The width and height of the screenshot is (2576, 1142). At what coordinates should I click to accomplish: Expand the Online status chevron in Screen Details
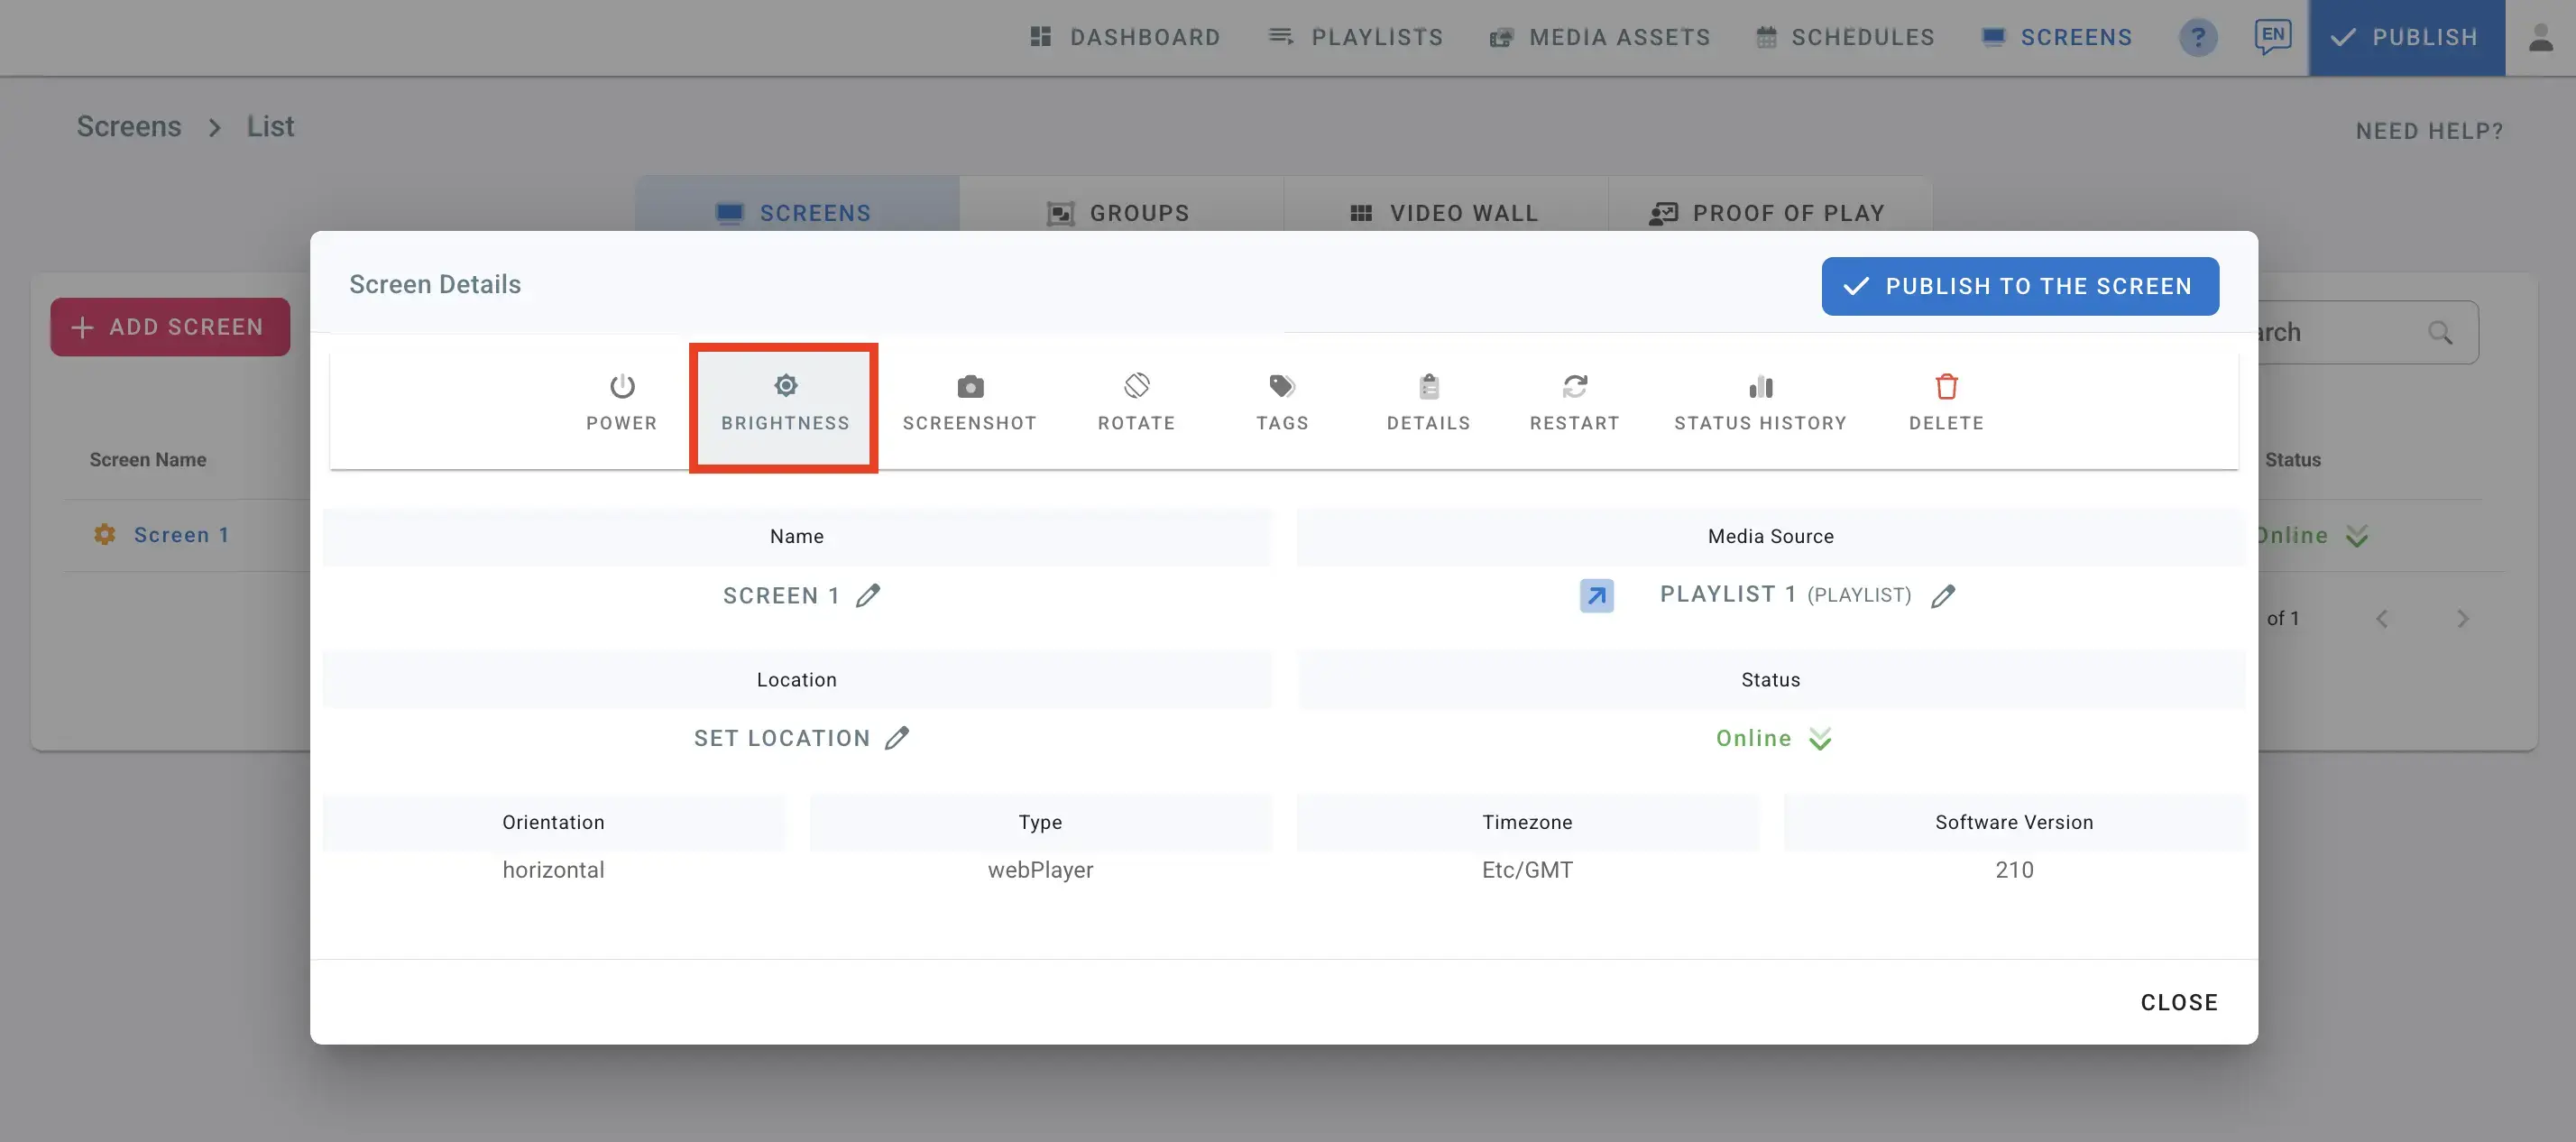coord(1820,738)
